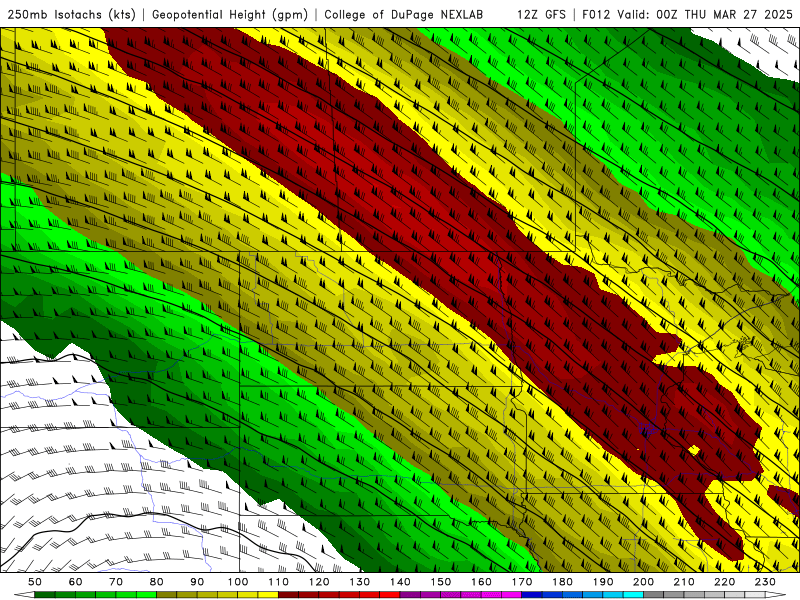Viewport: 800px width, 600px height.
Task: Click the 190 label on the color scale
Action: 603,582
